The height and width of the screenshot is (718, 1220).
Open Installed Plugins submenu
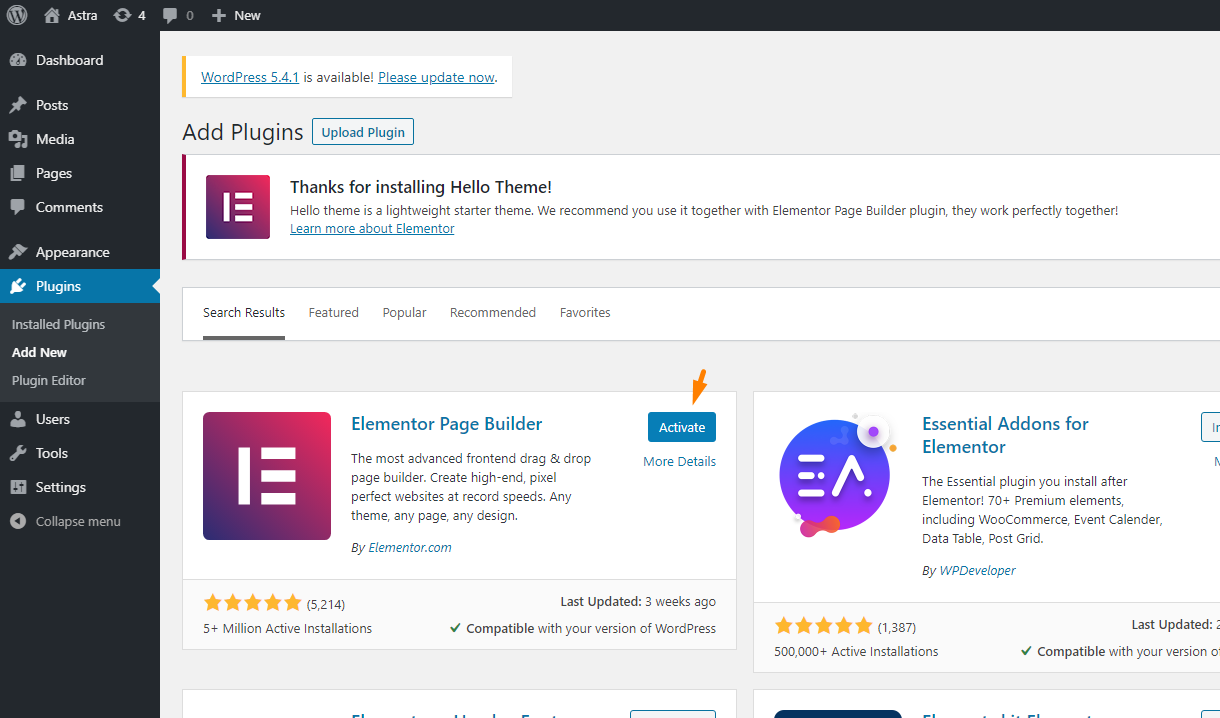[58, 324]
